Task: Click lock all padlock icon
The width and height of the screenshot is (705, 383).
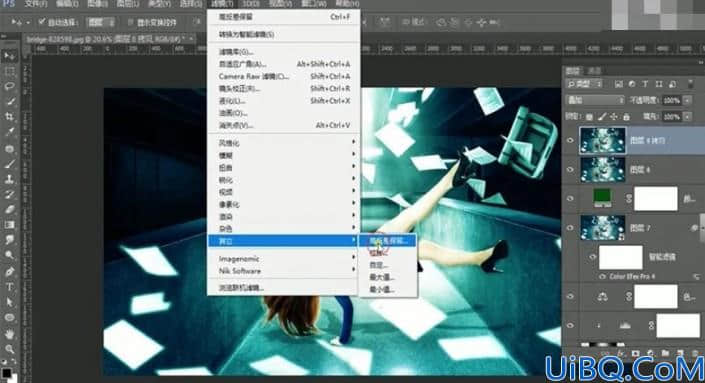Action: coord(626,116)
